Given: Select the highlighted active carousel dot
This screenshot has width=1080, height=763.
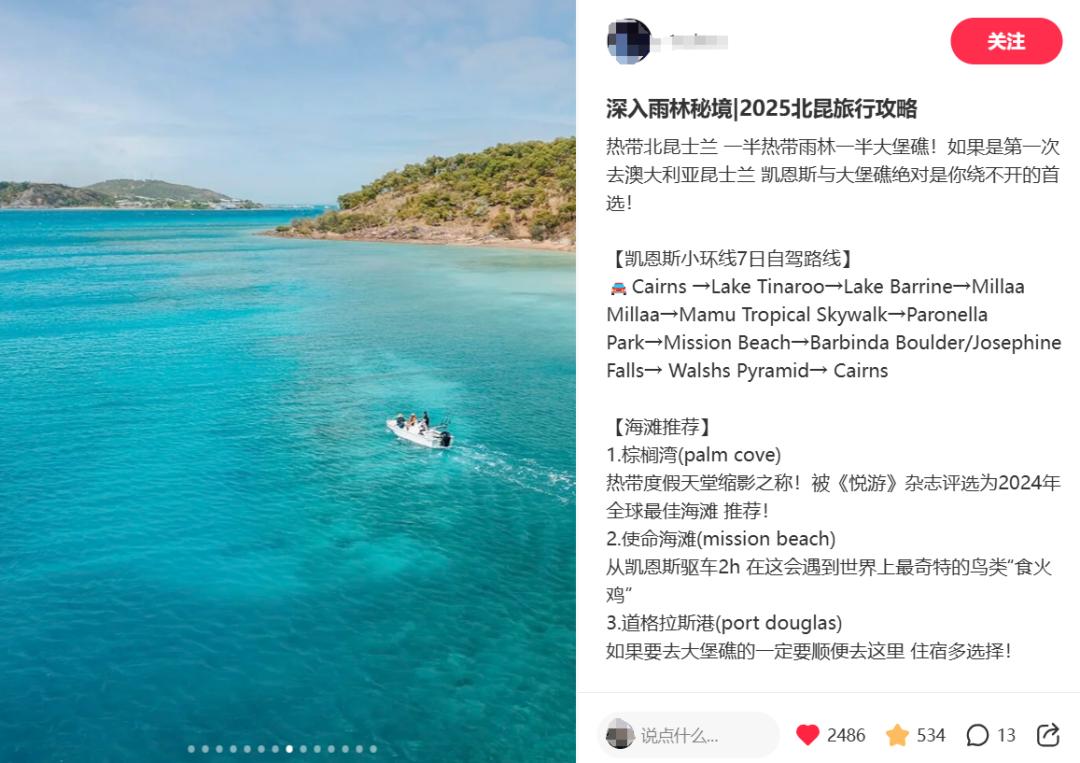Looking at the screenshot, I should click(x=289, y=749).
